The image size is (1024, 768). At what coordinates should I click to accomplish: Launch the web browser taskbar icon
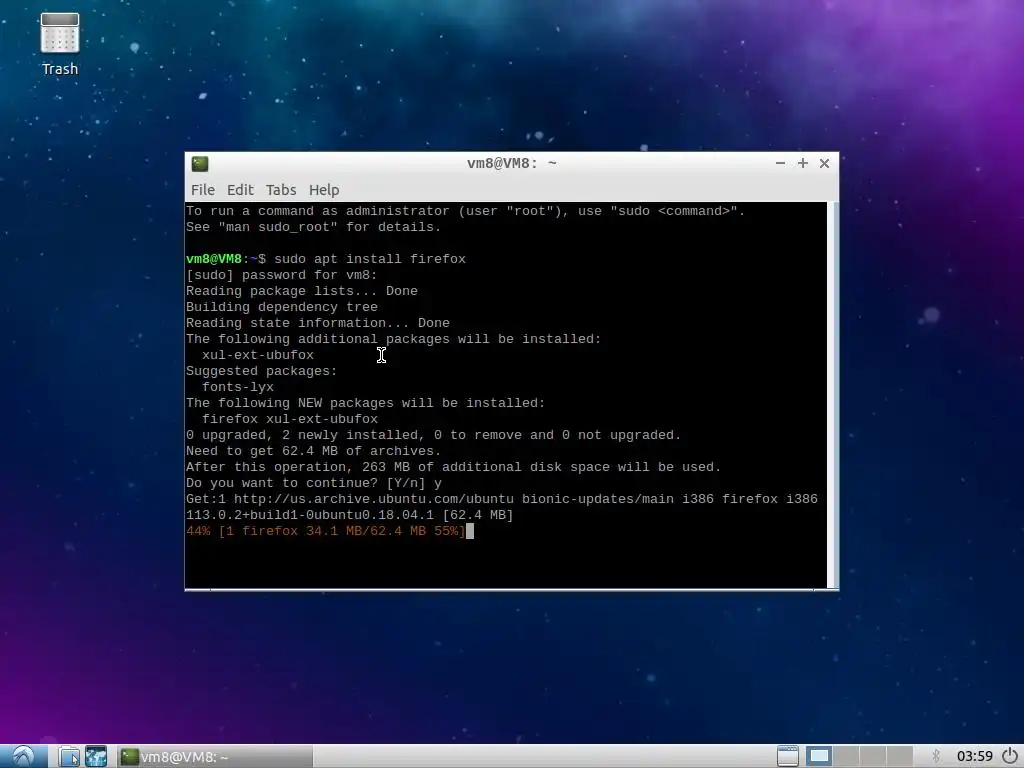[x=96, y=756]
